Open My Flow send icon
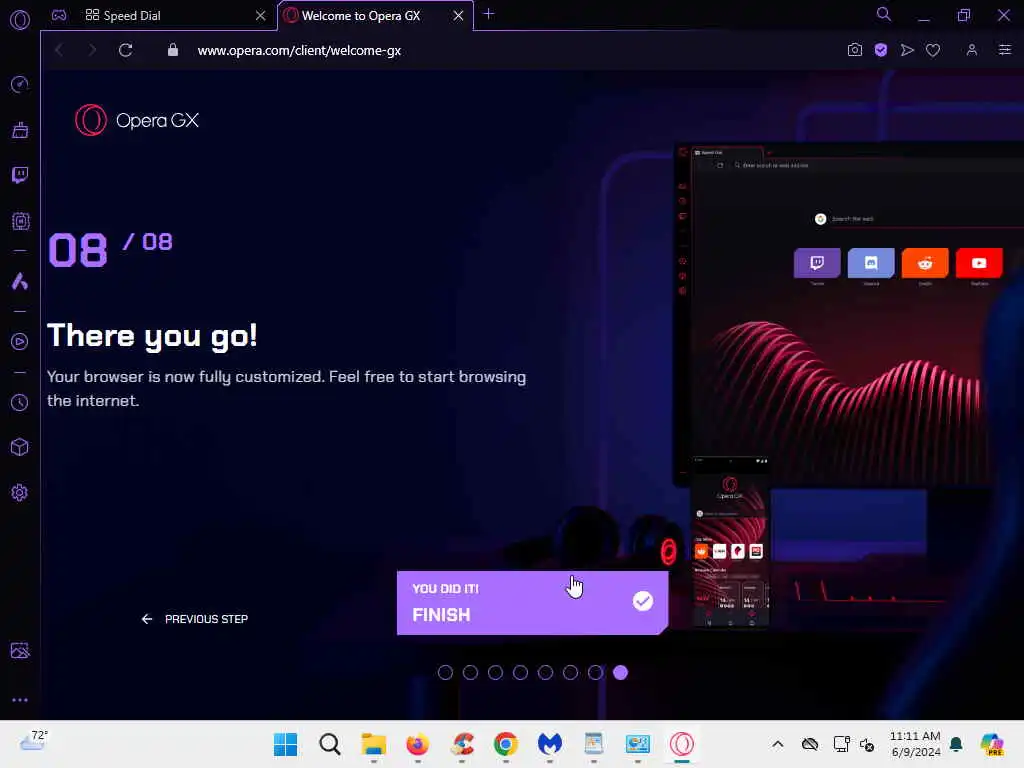This screenshot has width=1024, height=768. (x=906, y=50)
